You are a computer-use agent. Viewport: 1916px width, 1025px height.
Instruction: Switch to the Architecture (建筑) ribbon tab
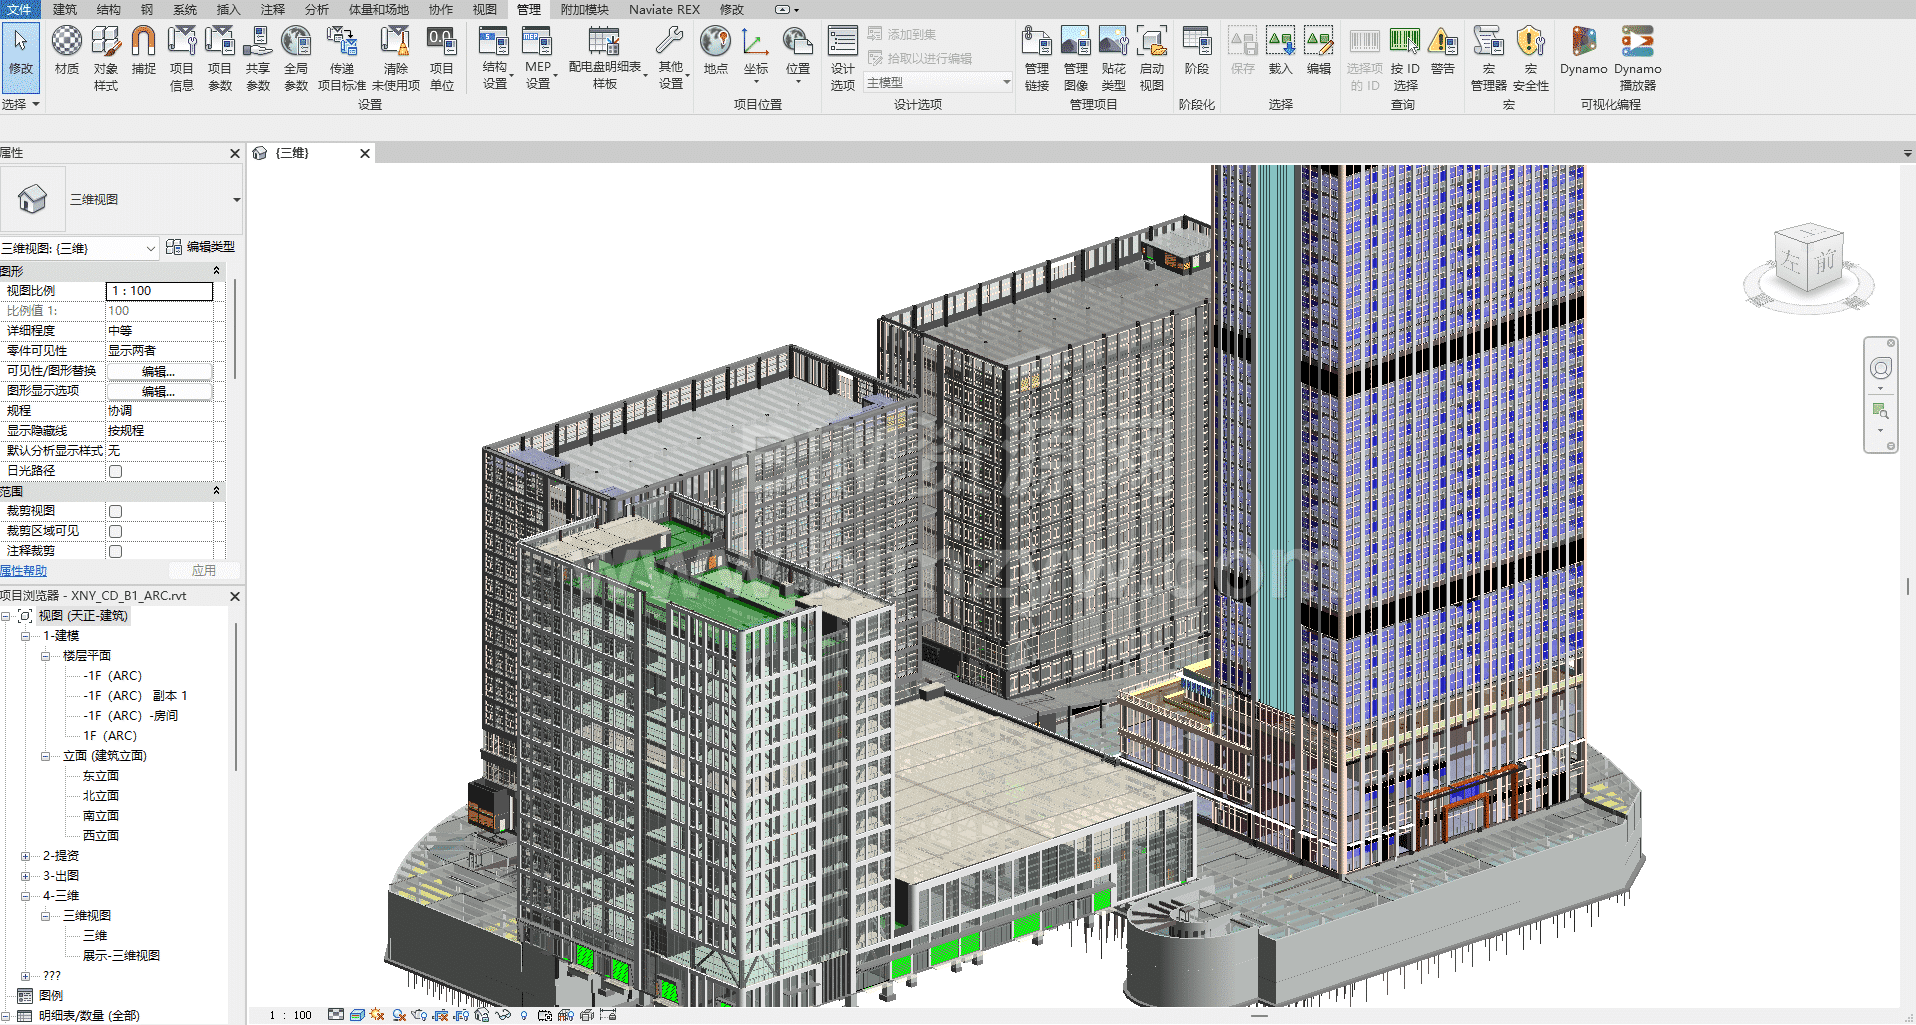click(65, 9)
